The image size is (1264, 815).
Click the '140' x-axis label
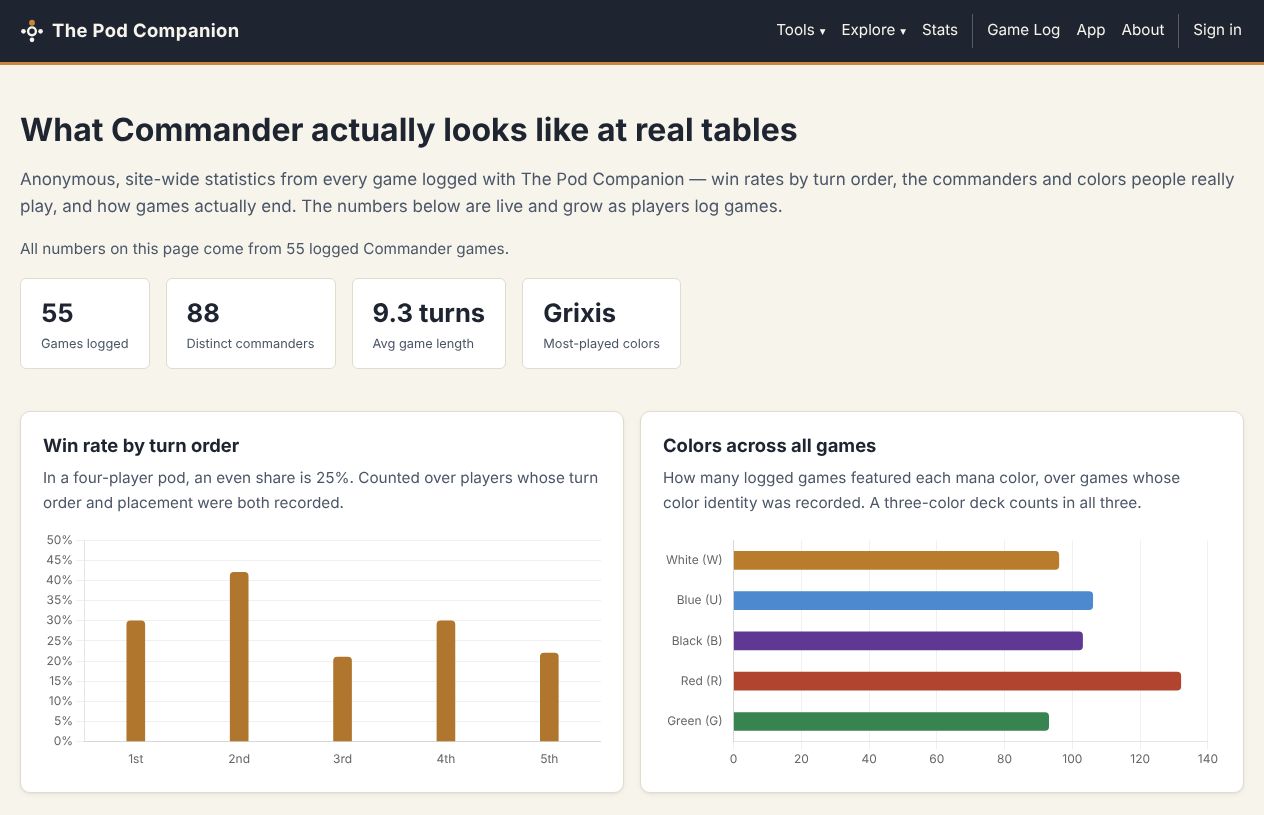1207,759
